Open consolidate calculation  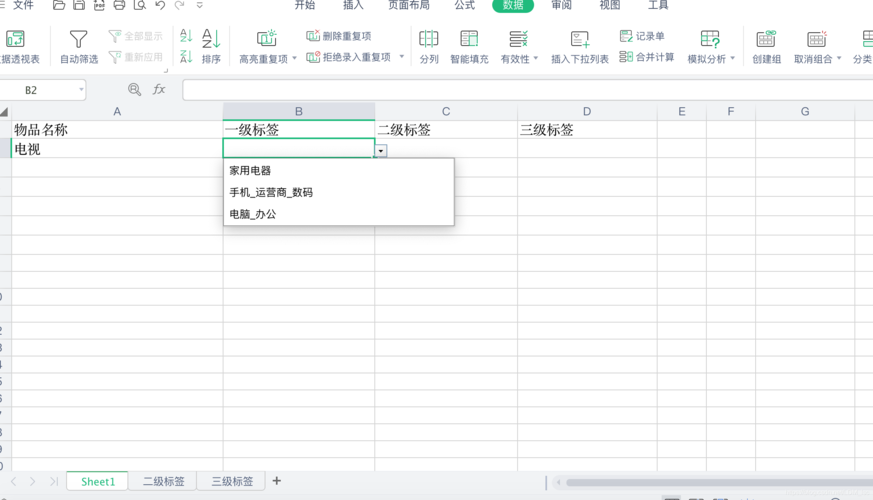[x=646, y=57]
